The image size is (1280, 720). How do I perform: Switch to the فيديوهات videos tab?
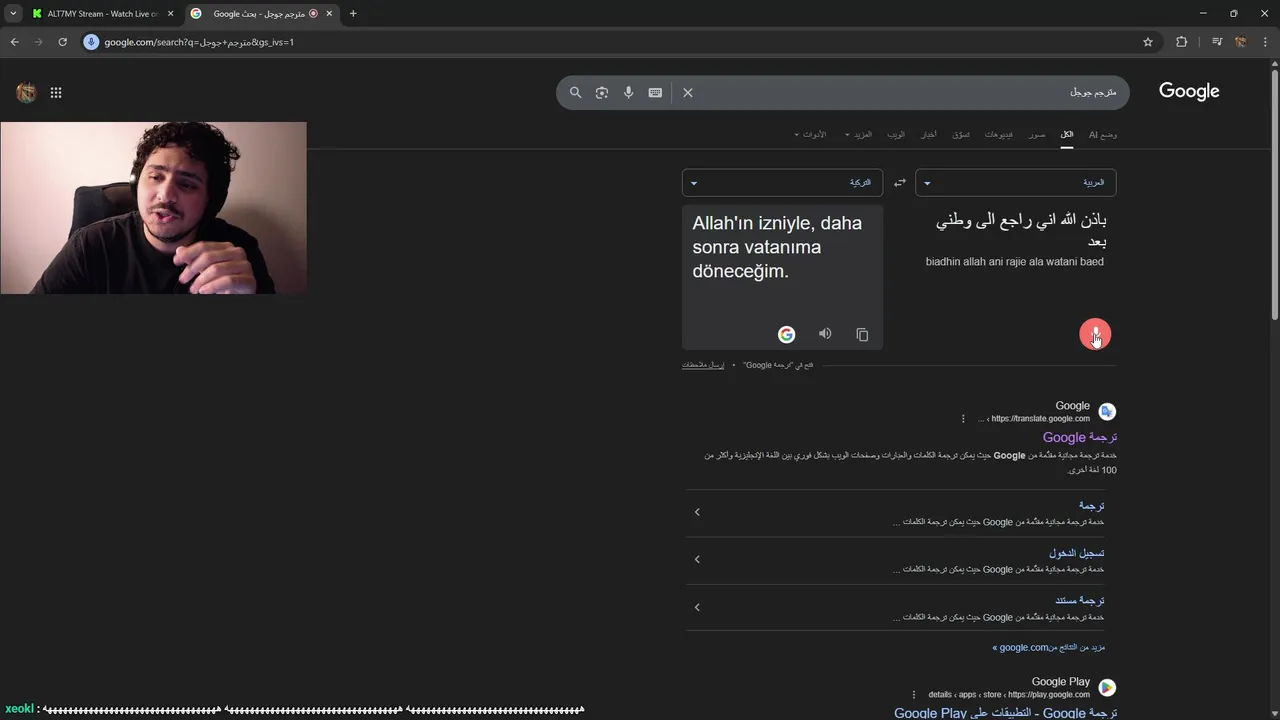[x=999, y=134]
